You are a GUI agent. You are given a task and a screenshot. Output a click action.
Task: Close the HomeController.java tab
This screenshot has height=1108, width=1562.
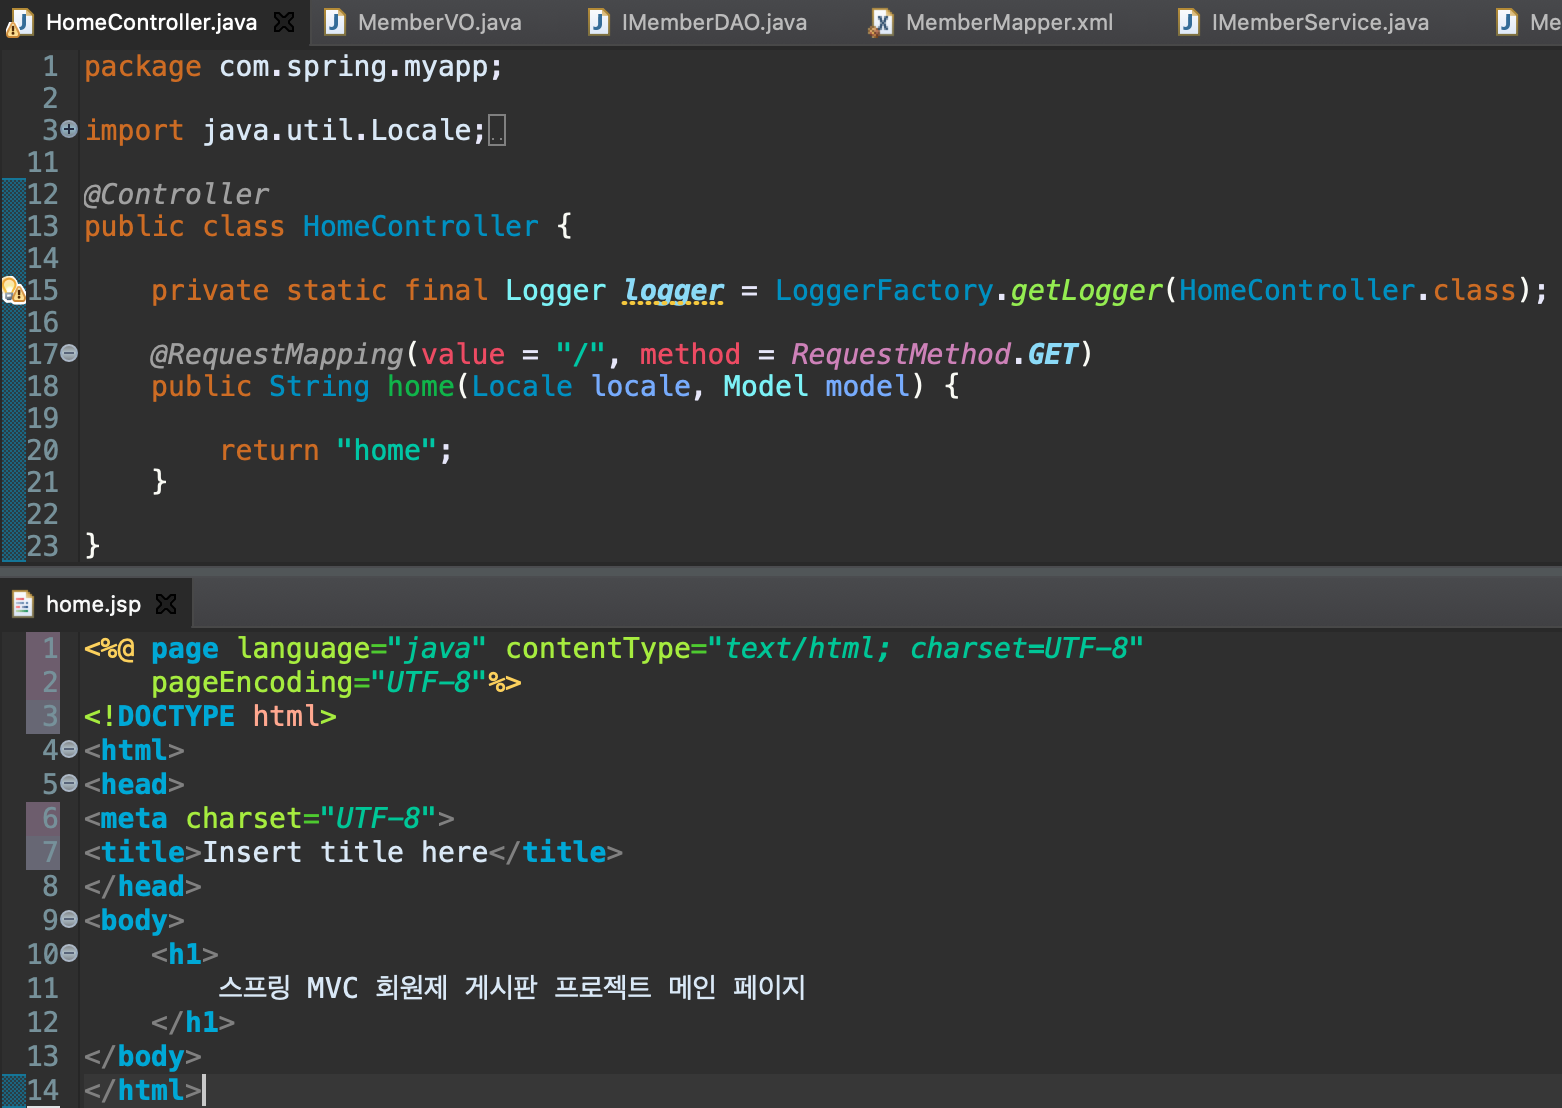click(x=284, y=22)
